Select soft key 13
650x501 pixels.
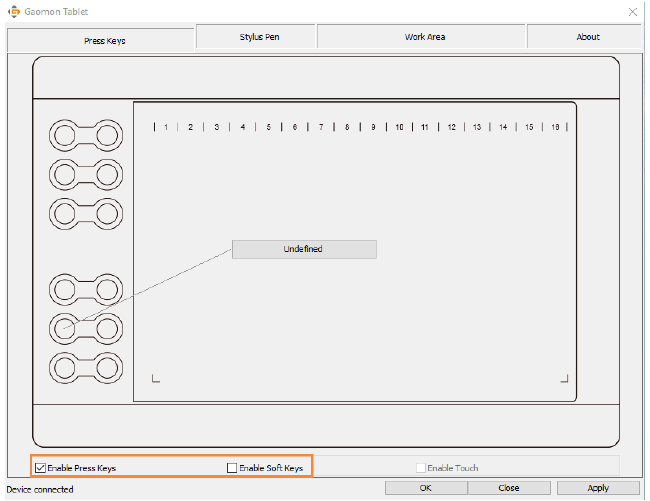pyautogui.click(x=477, y=127)
